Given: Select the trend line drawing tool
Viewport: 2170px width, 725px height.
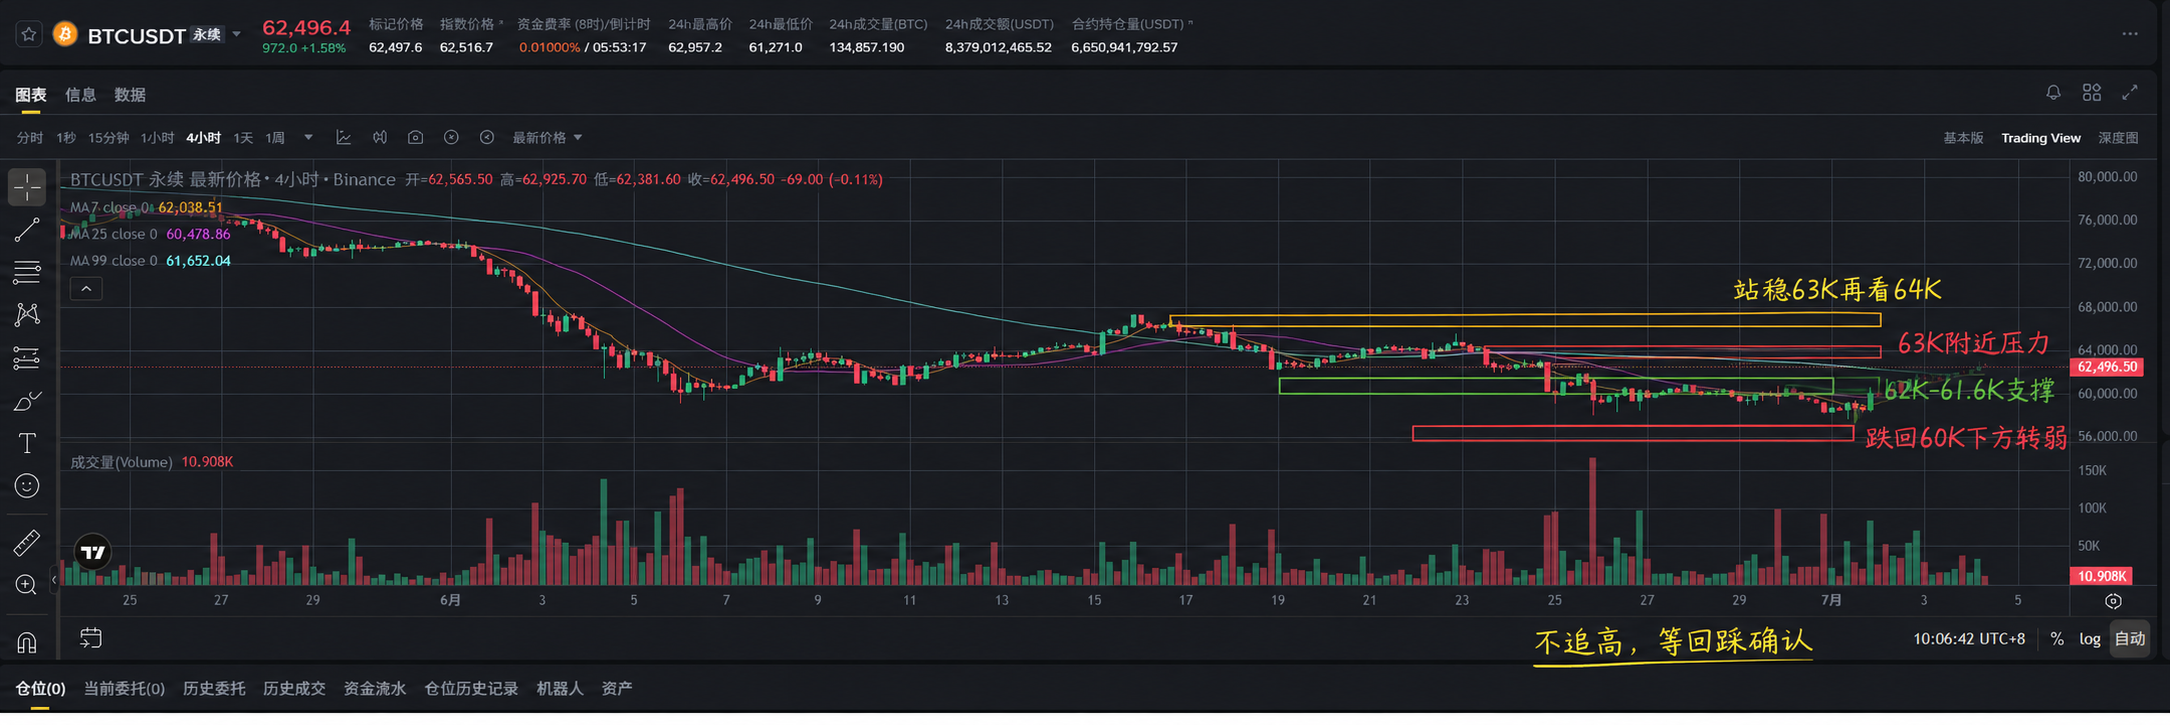Looking at the screenshot, I should point(27,229).
